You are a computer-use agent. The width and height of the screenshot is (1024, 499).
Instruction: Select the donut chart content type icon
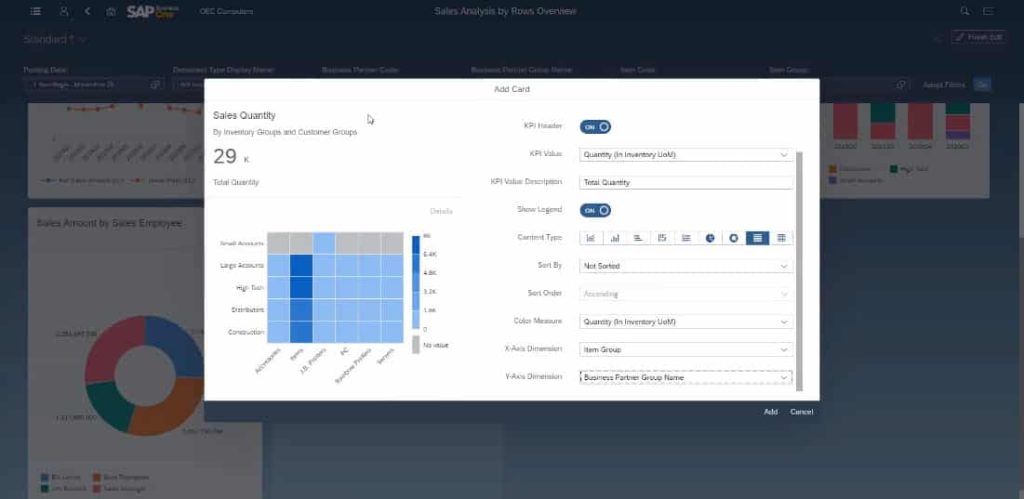tap(733, 238)
